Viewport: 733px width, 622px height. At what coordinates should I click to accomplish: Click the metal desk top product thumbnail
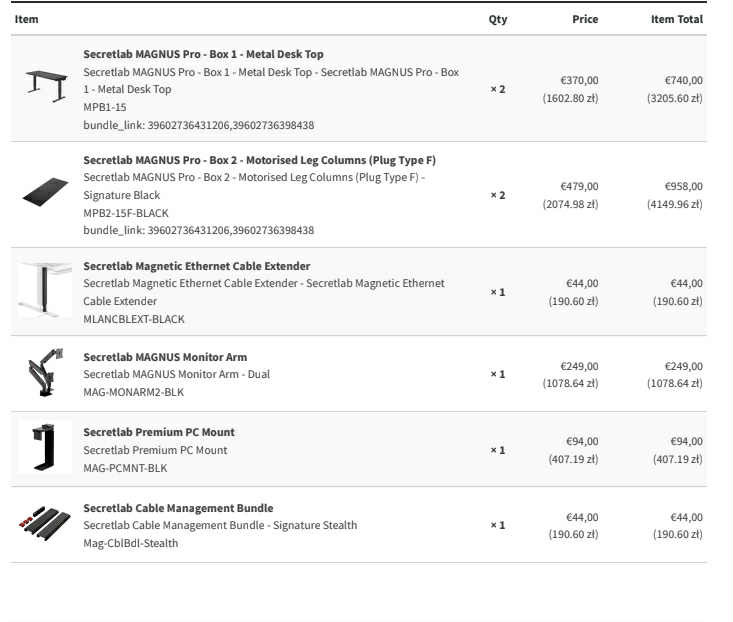point(45,84)
